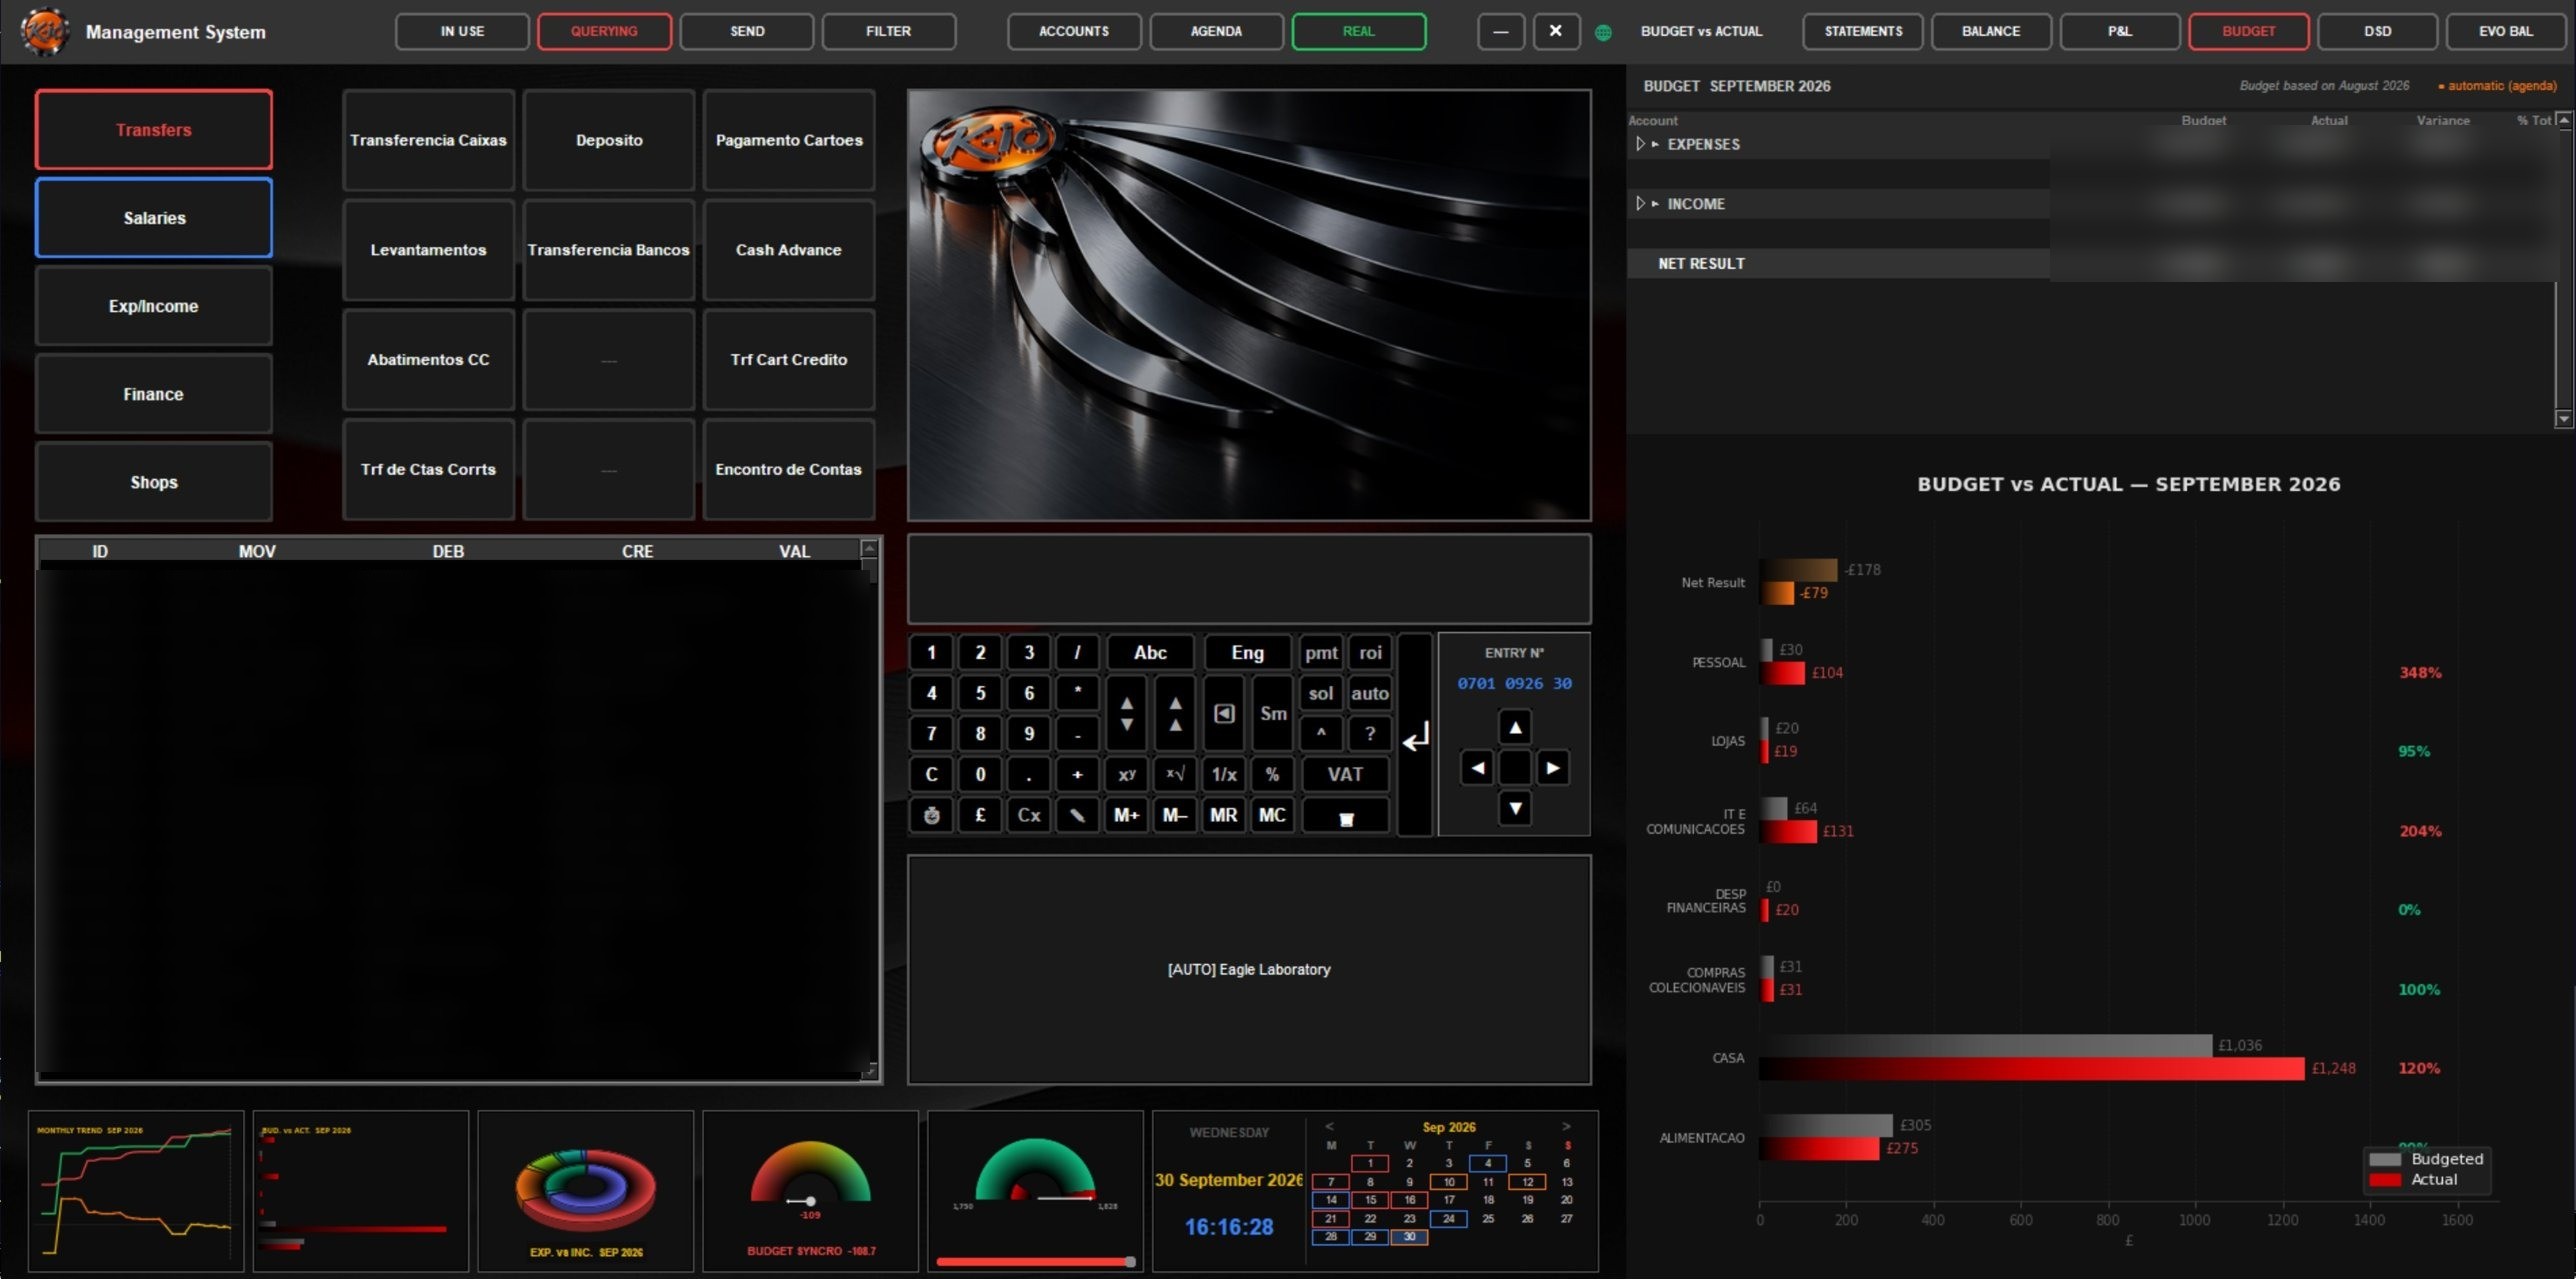Click the green globe status icon
Viewport: 2576px width, 1279px height.
point(1603,32)
